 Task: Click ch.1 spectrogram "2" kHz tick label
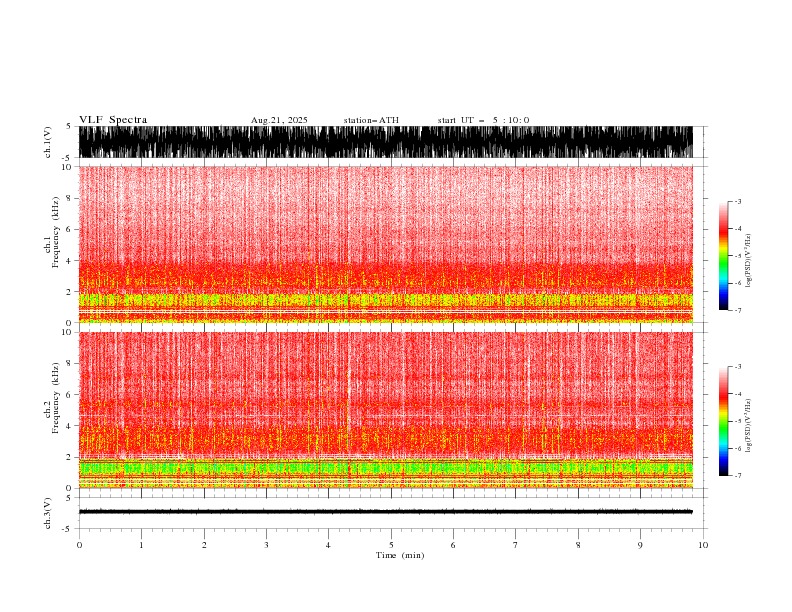click(70, 292)
